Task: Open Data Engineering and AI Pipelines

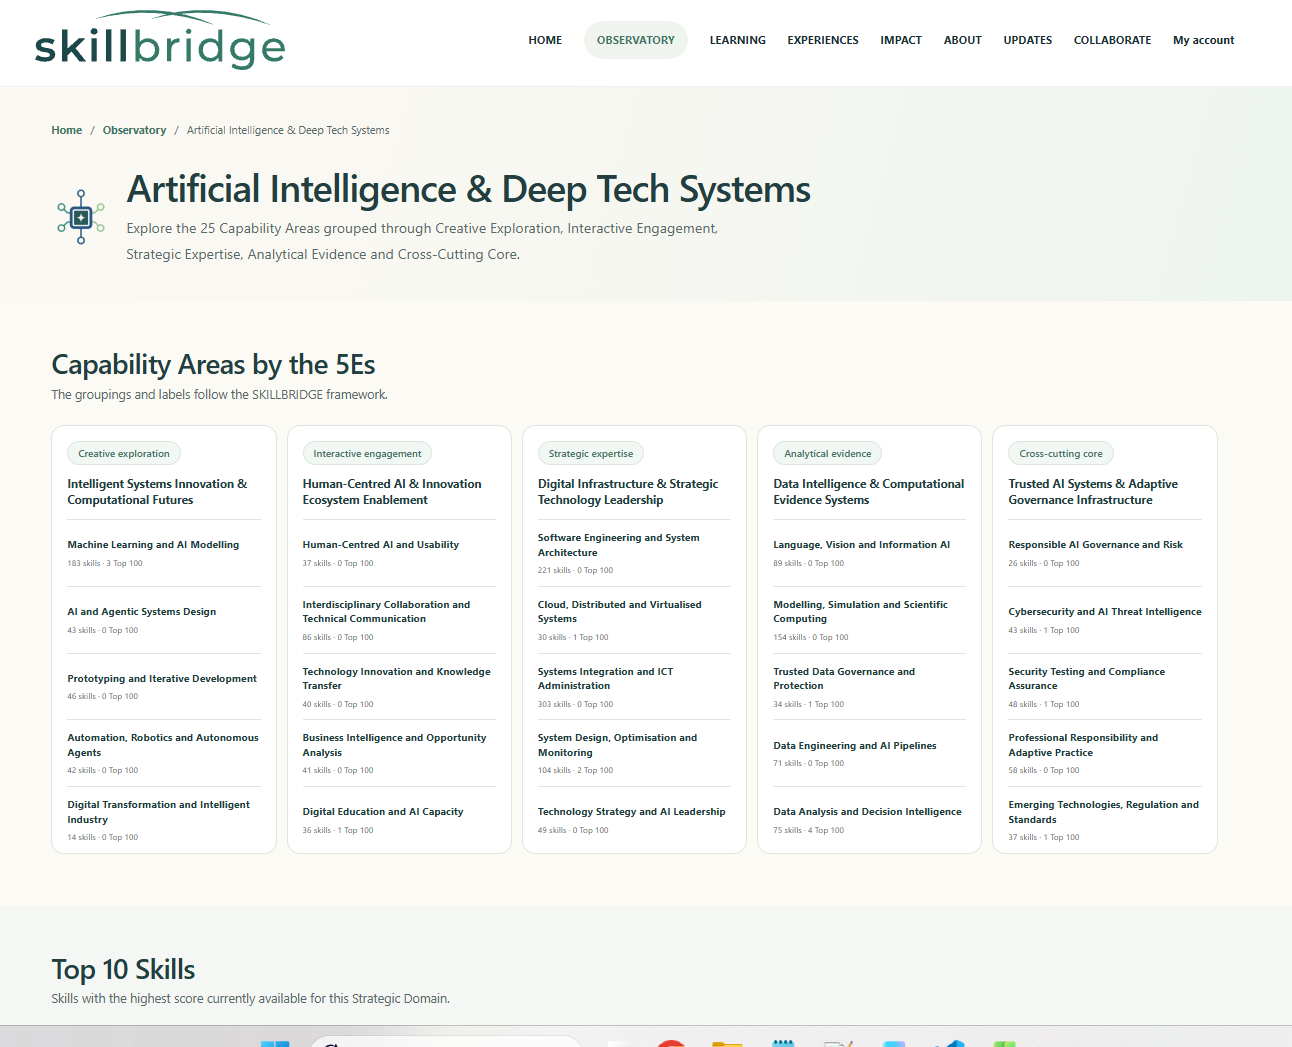Action: coord(855,746)
